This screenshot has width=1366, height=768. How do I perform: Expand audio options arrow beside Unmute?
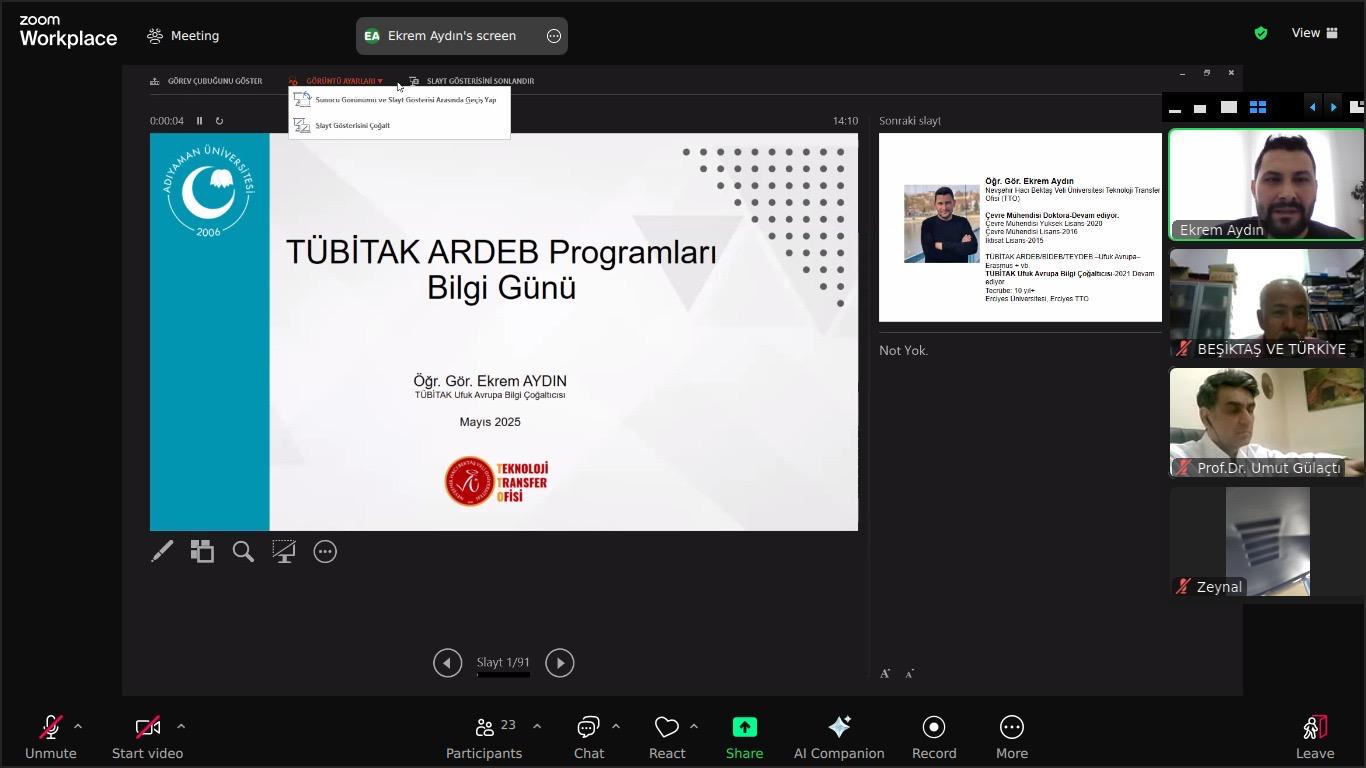pyautogui.click(x=78, y=727)
